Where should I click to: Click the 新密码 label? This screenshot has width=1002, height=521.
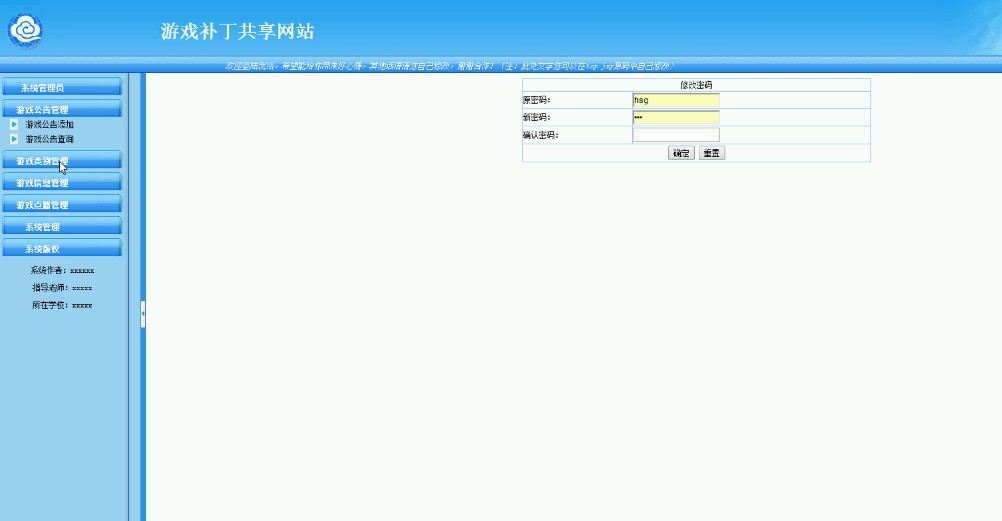pos(537,117)
